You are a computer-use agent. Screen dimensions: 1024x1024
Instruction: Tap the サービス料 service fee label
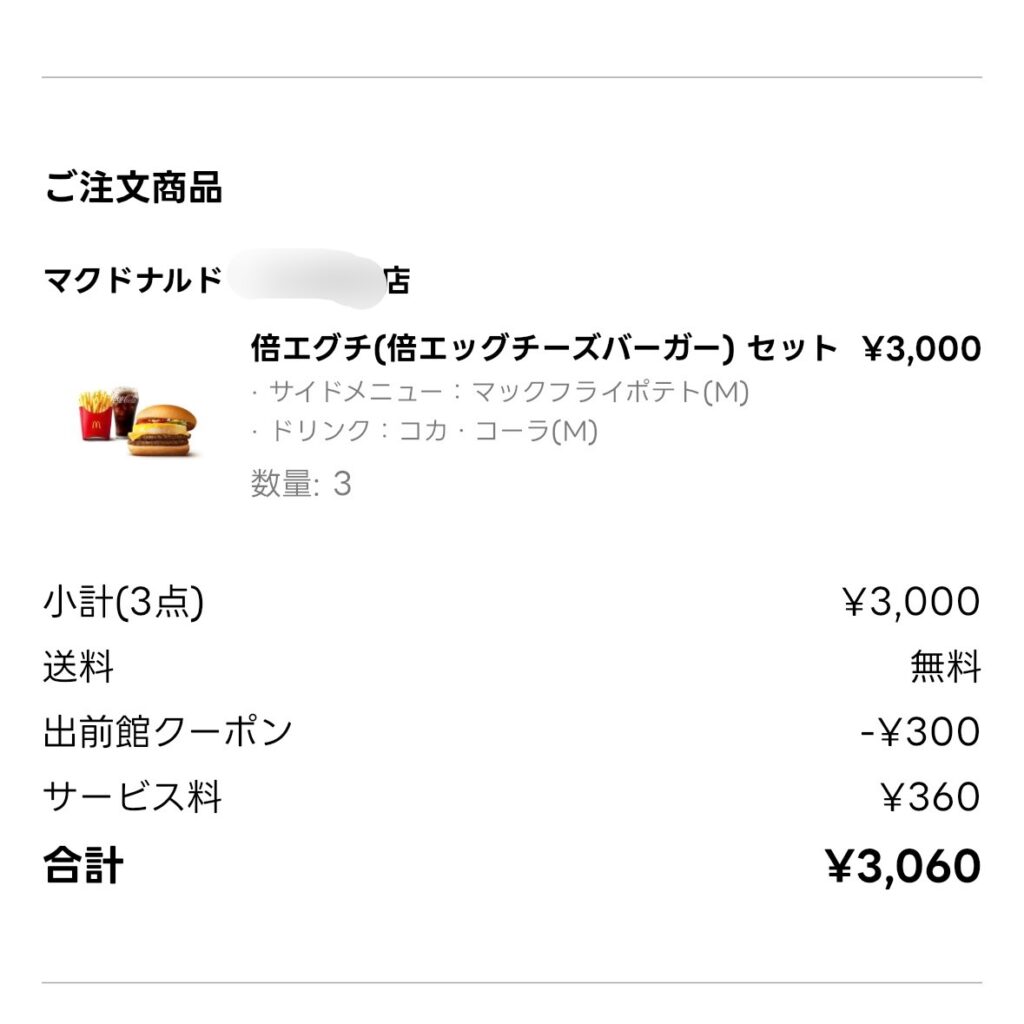tap(132, 797)
